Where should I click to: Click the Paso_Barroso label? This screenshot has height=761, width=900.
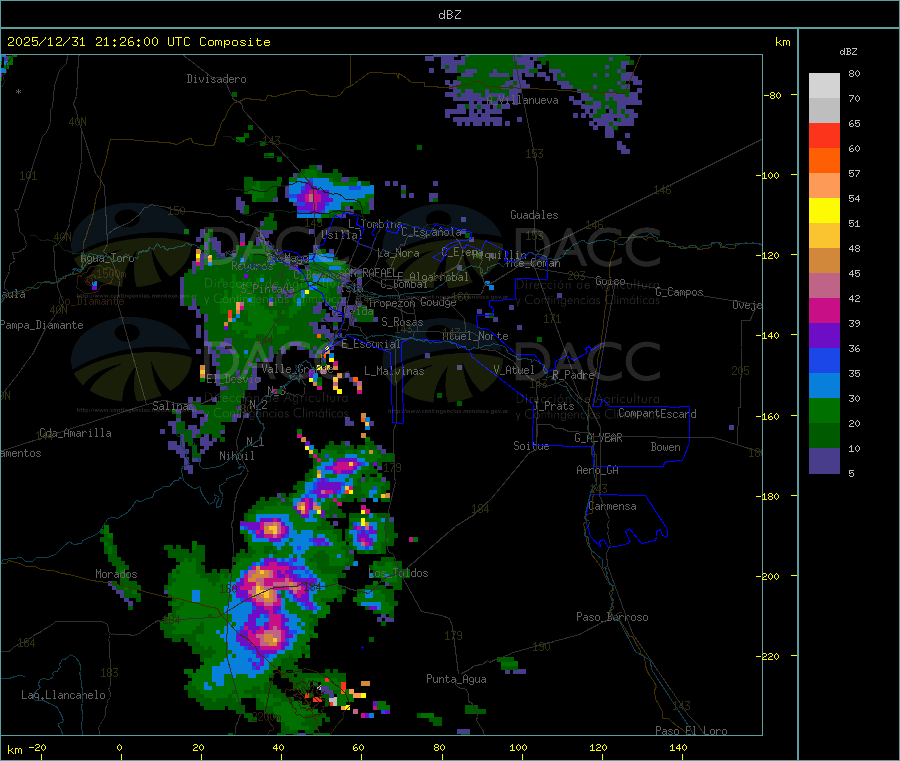tap(612, 618)
